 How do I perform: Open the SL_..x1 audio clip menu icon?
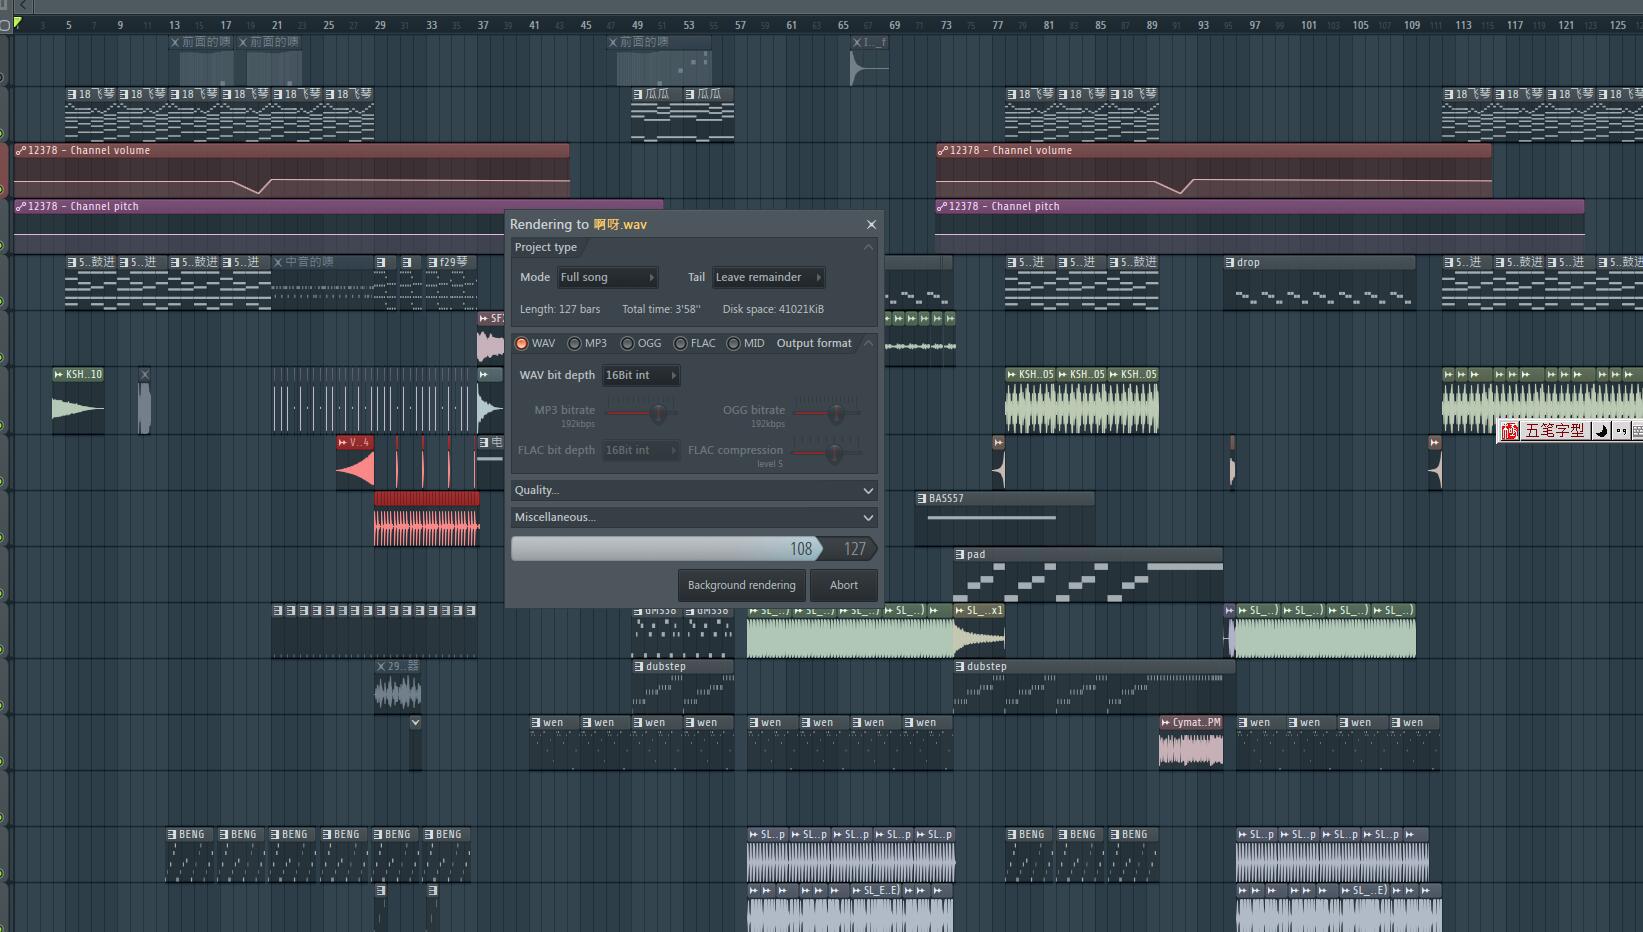tap(960, 610)
